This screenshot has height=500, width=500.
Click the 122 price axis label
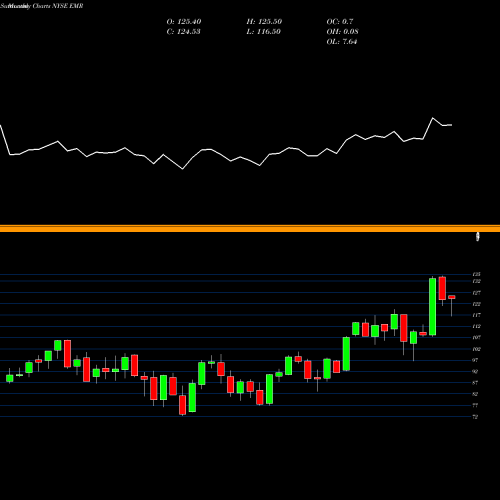(x=477, y=304)
